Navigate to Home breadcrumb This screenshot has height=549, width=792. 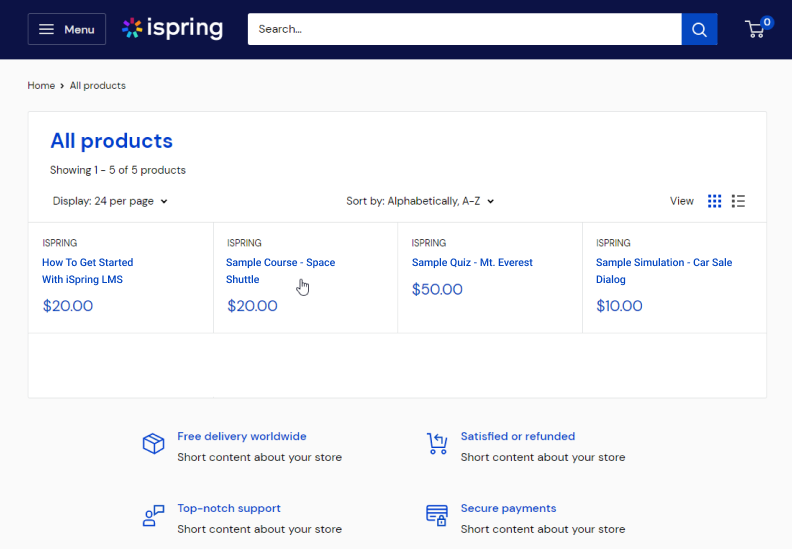pyautogui.click(x=41, y=85)
